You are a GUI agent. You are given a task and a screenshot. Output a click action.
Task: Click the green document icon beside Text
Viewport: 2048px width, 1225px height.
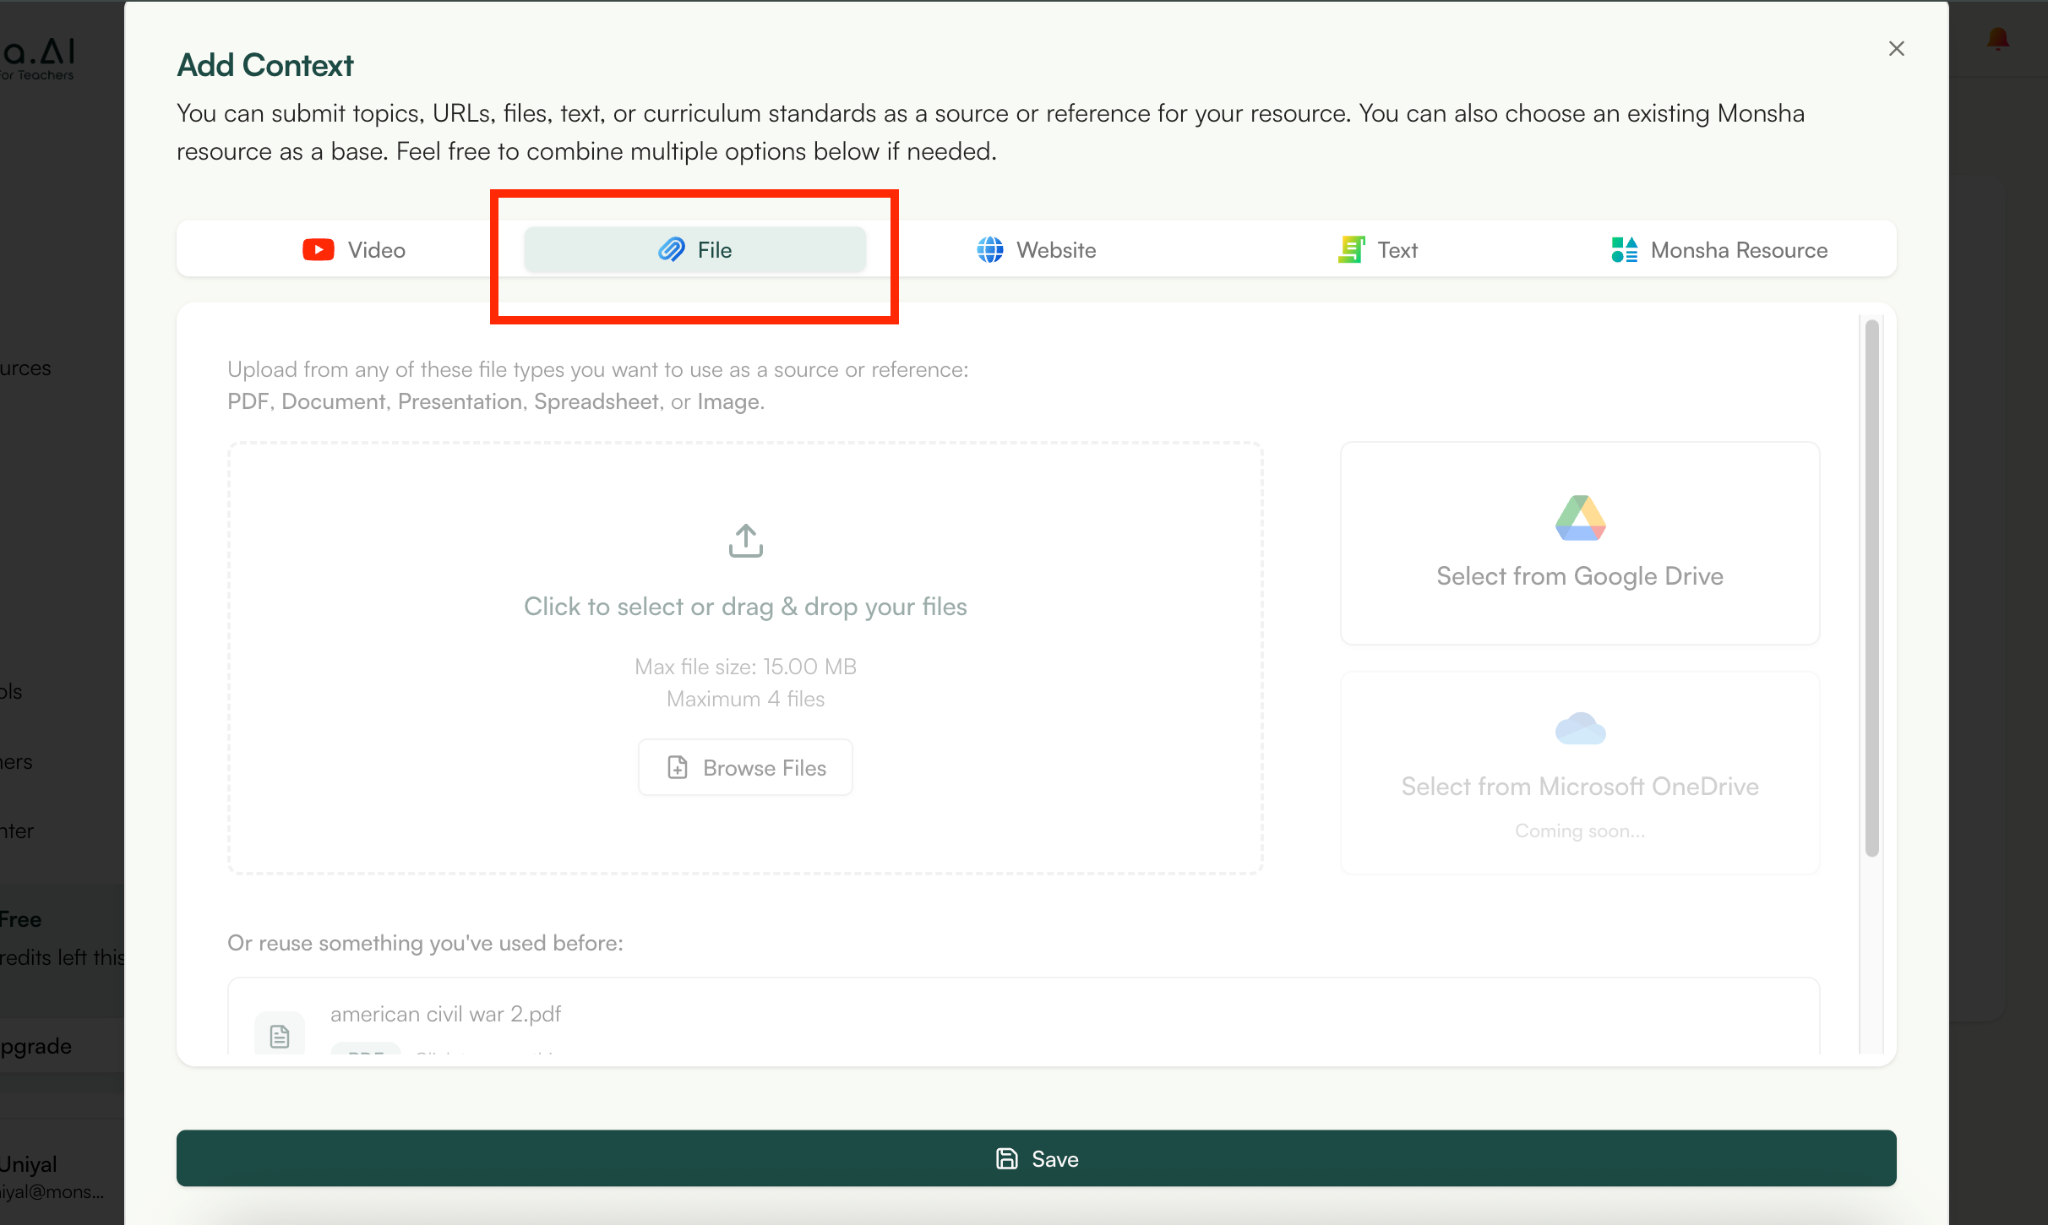pyautogui.click(x=1351, y=249)
